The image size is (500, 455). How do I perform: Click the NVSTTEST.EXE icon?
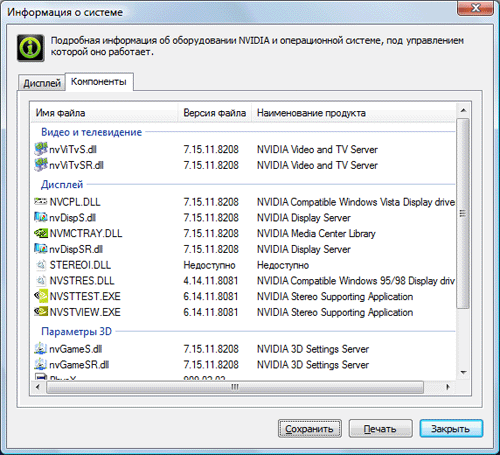click(x=41, y=296)
